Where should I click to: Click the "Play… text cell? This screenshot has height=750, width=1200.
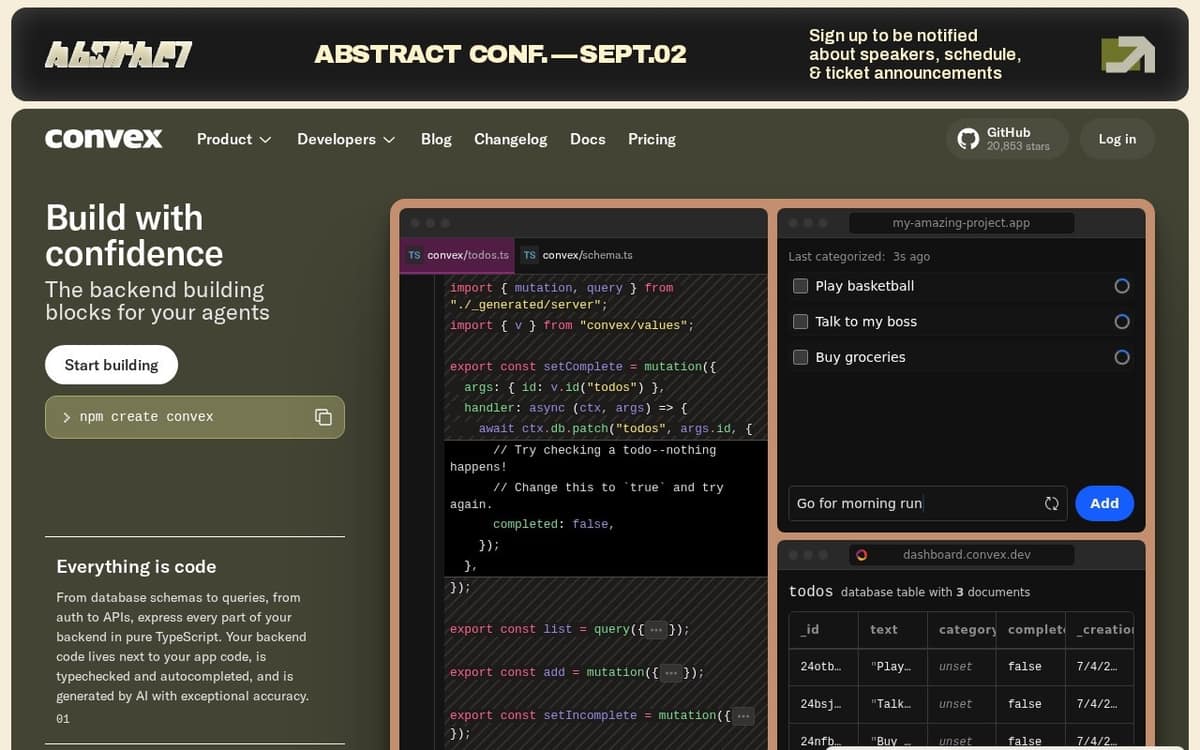(893, 667)
